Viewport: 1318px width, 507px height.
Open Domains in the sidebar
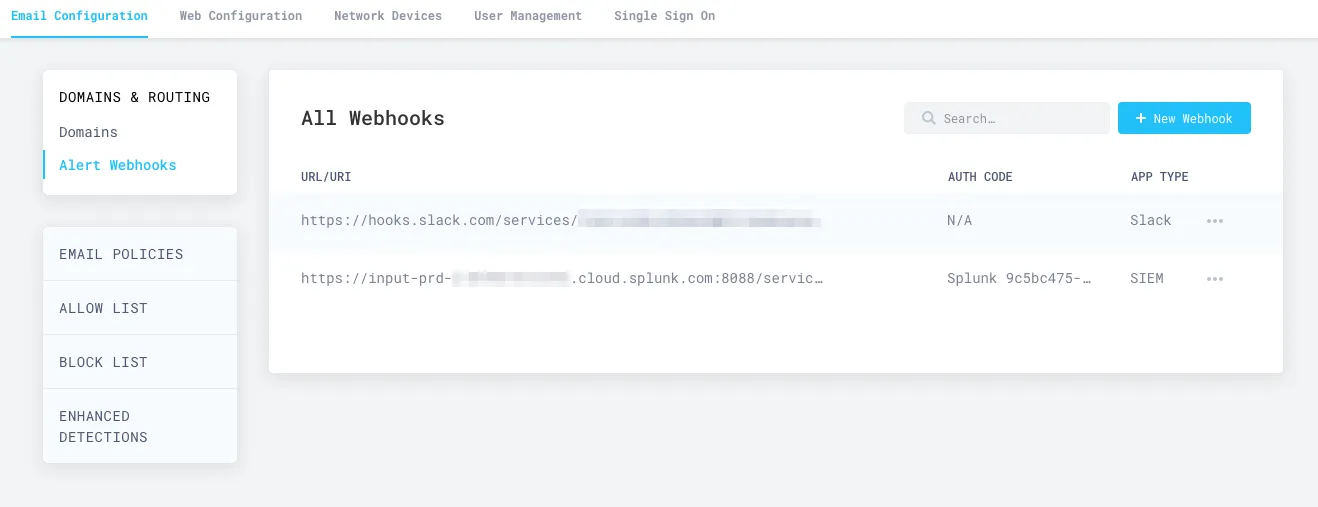coord(88,132)
